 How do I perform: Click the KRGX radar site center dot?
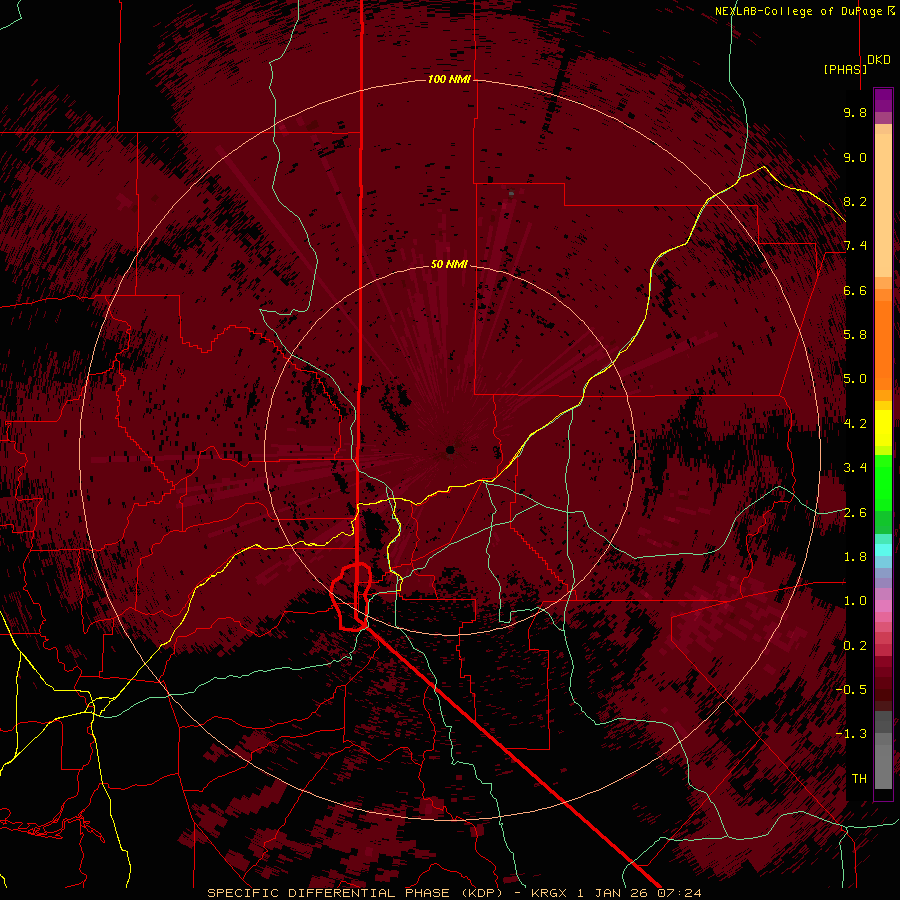pyautogui.click(x=450, y=450)
